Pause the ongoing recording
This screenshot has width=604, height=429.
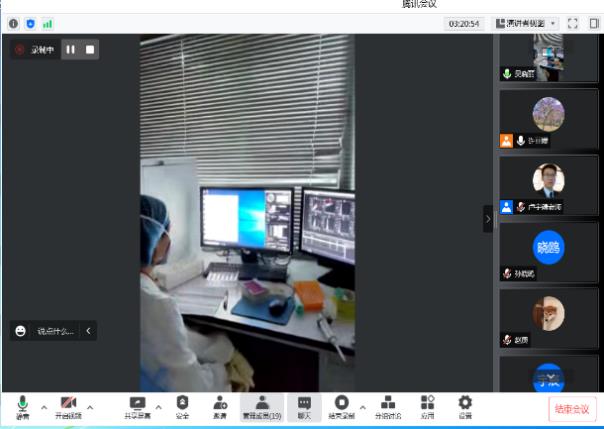pyautogui.click(x=71, y=49)
